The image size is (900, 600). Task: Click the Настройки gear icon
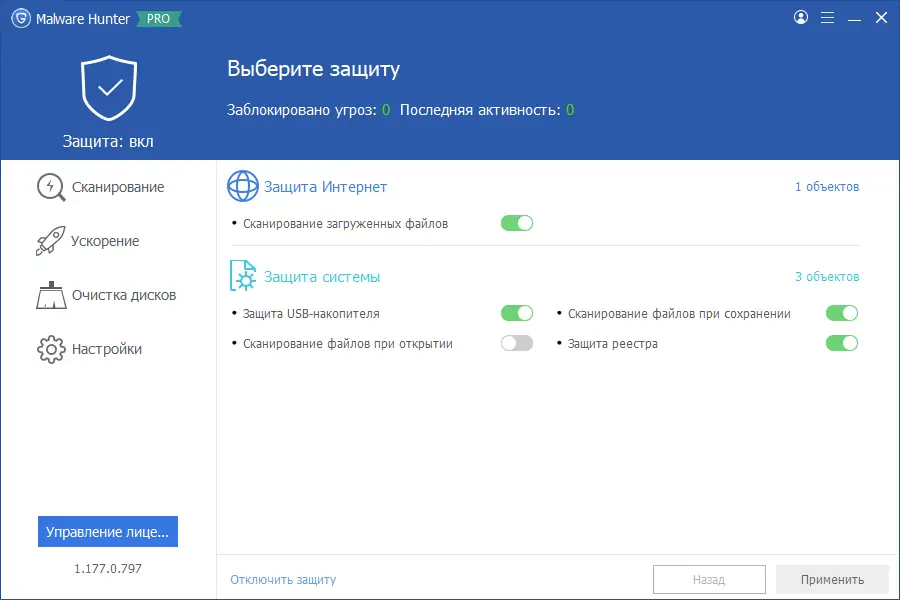(50, 349)
